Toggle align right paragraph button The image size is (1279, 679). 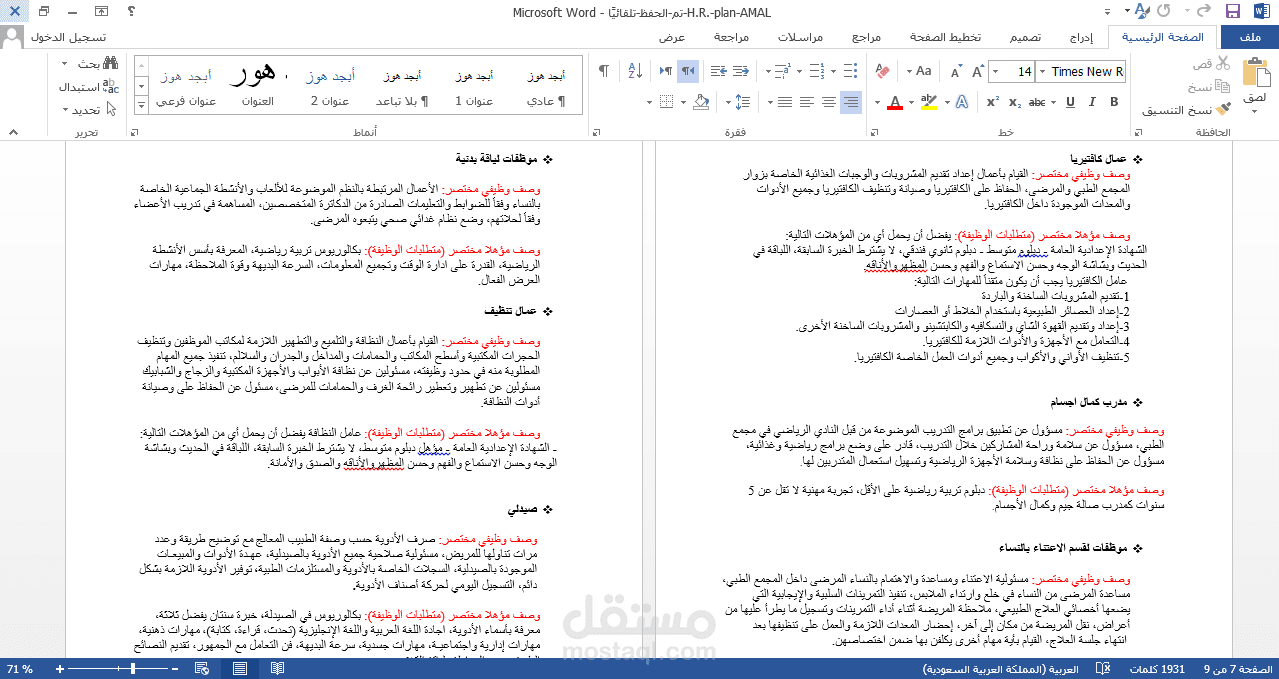tap(851, 102)
